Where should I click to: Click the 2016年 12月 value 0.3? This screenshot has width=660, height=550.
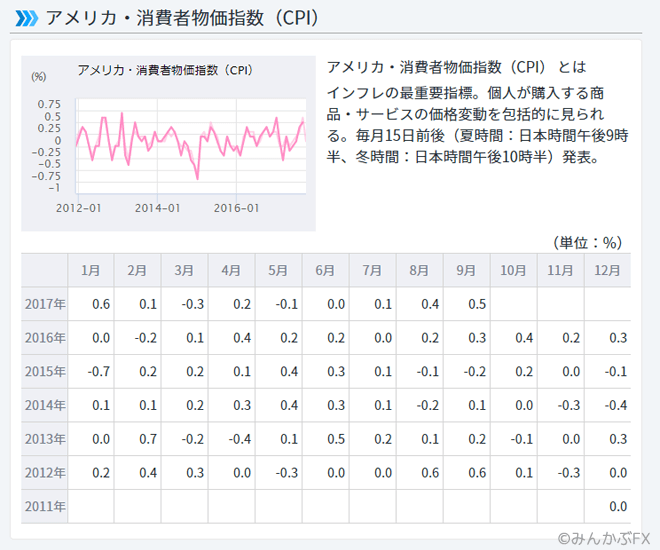[618, 337]
